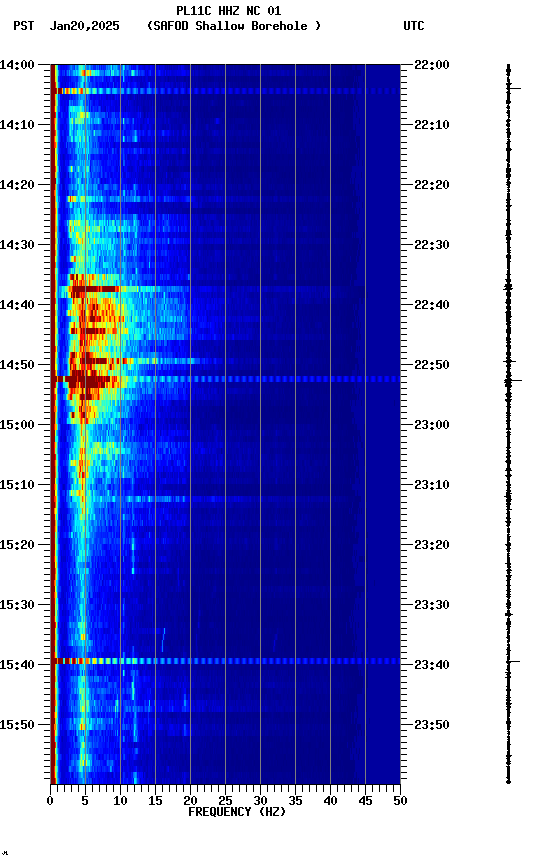Click the 35 Hz frequency axis label

[x=295, y=801]
